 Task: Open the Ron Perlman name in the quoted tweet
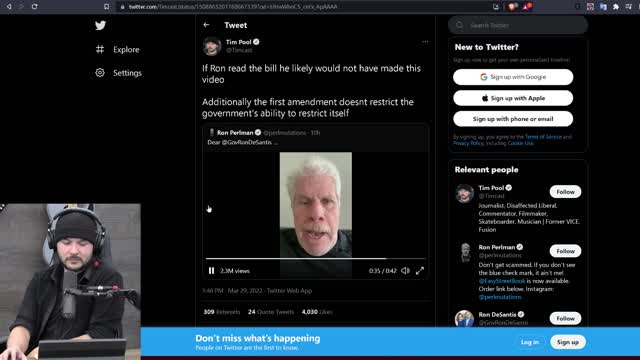pos(235,133)
